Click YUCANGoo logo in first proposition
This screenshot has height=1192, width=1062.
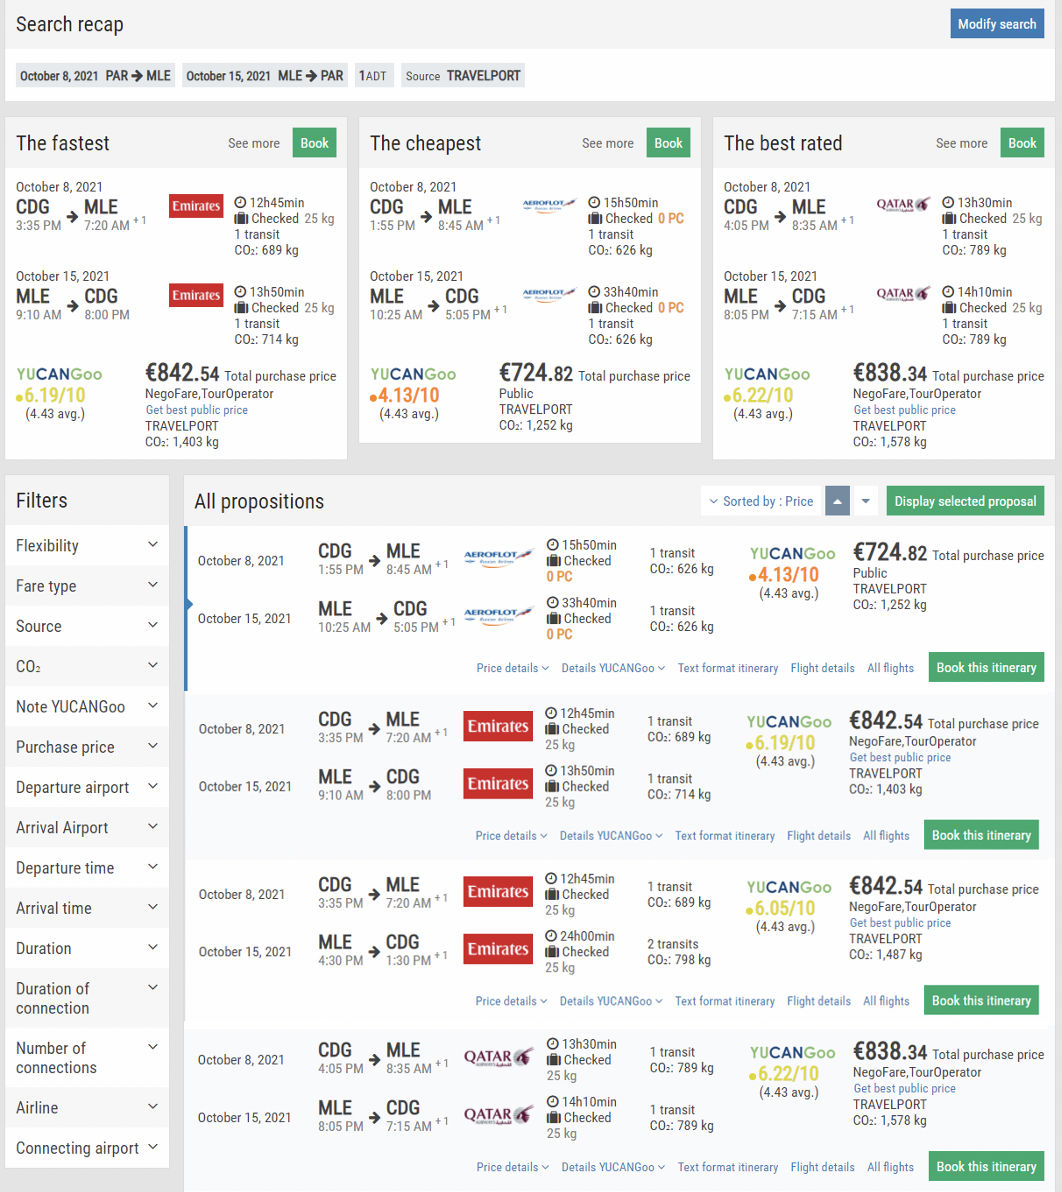792,553
